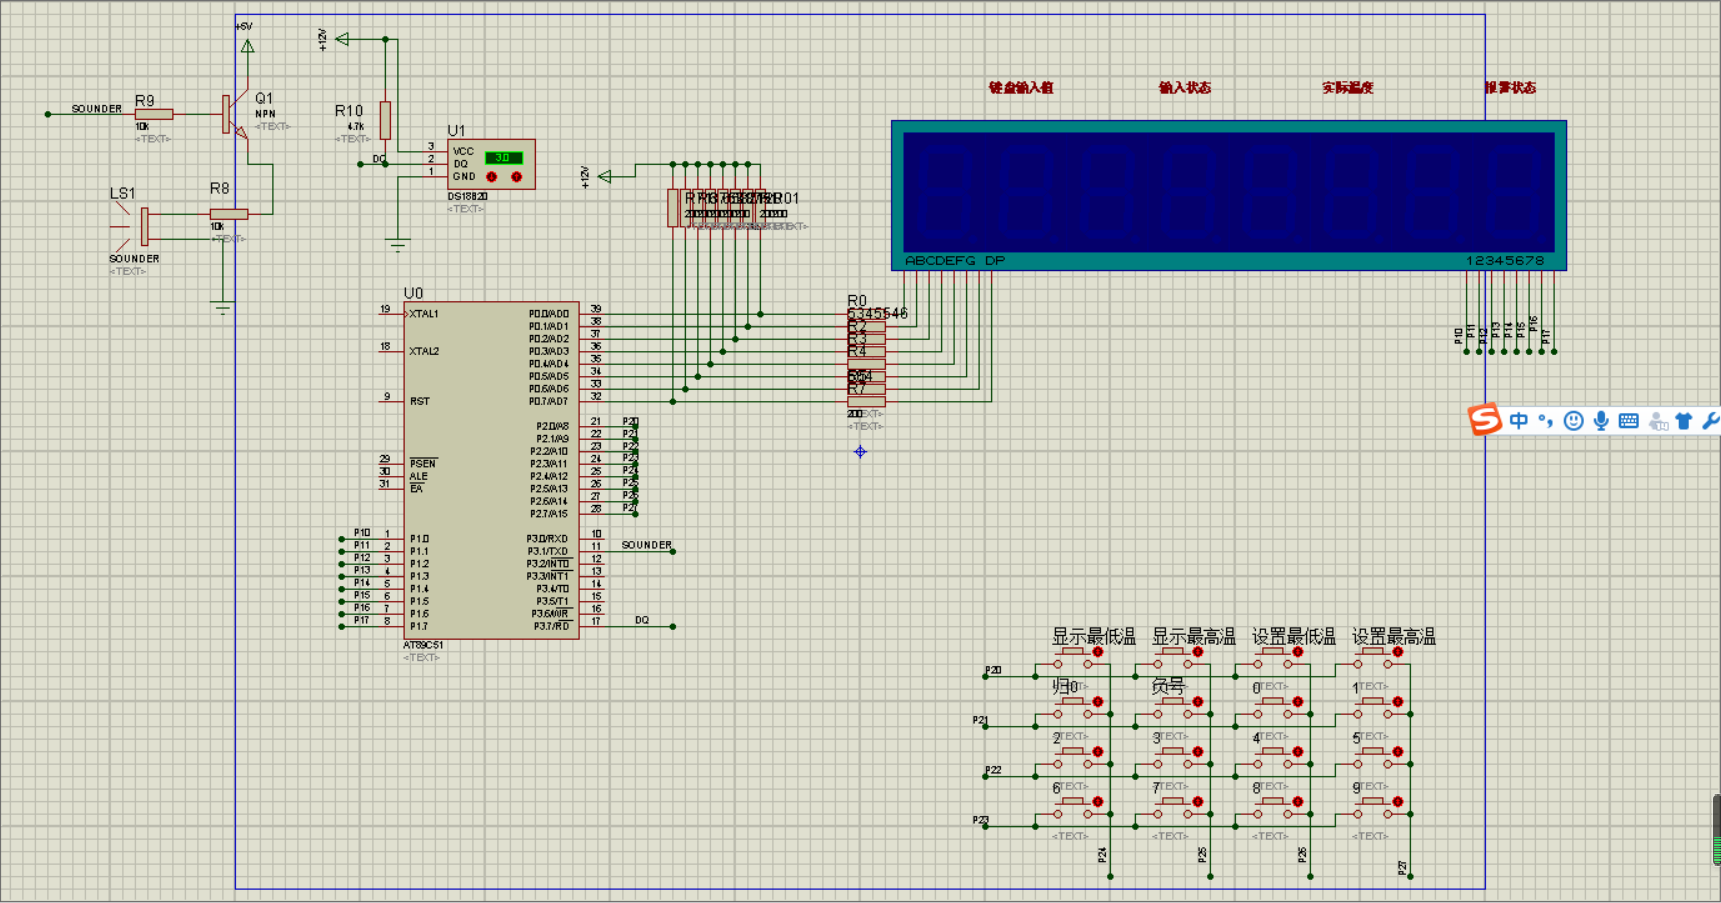Click ABCDEFG DP label on display
1721x903 pixels.
tap(955, 261)
